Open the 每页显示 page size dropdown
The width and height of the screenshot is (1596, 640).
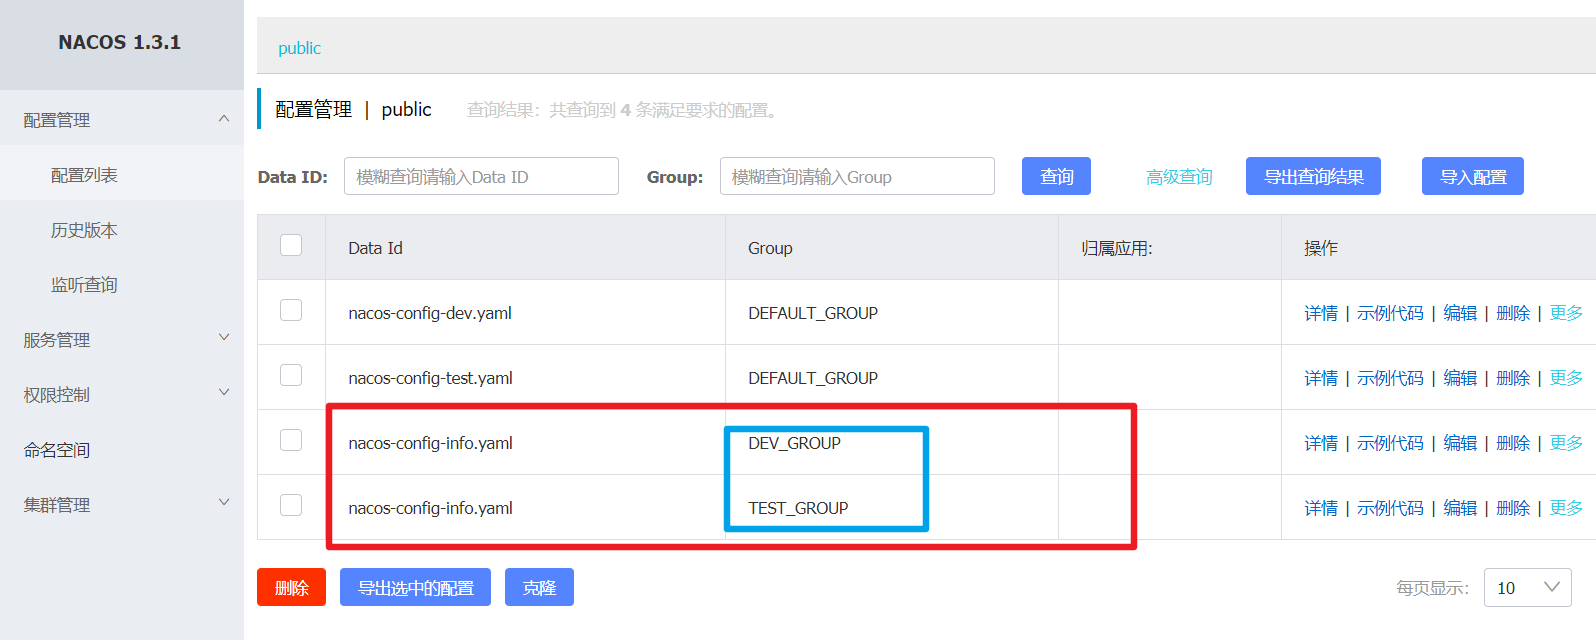point(1527,588)
